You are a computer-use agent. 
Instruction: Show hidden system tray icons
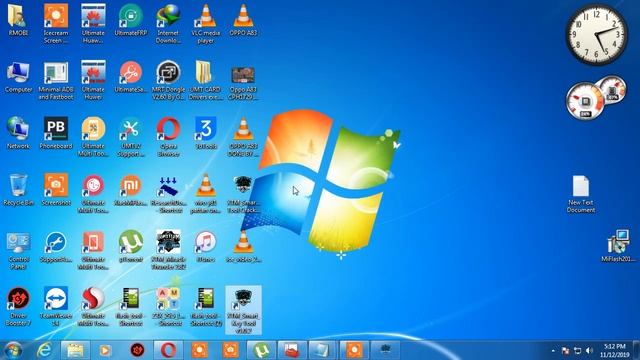[x=553, y=351]
